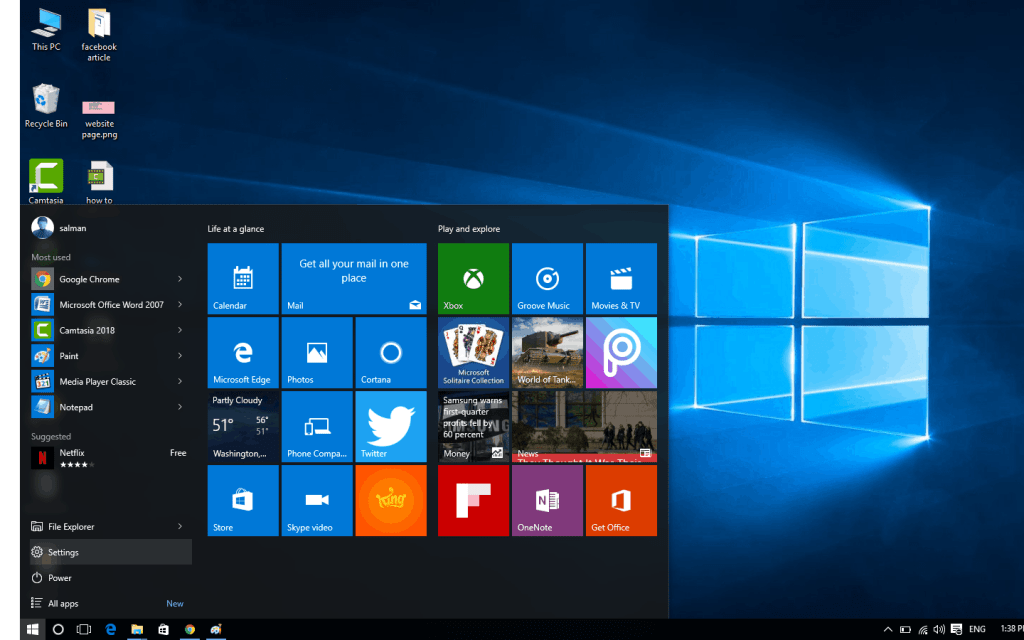Launch OneNote from its tile
Image resolution: width=1024 pixels, height=640 pixels.
546,501
